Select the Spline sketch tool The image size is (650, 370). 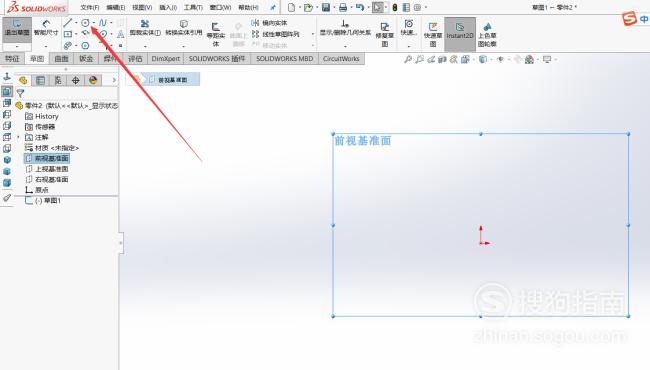(102, 23)
